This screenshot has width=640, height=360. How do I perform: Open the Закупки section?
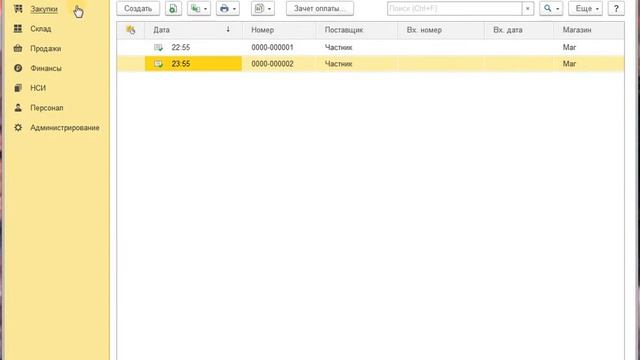44,9
